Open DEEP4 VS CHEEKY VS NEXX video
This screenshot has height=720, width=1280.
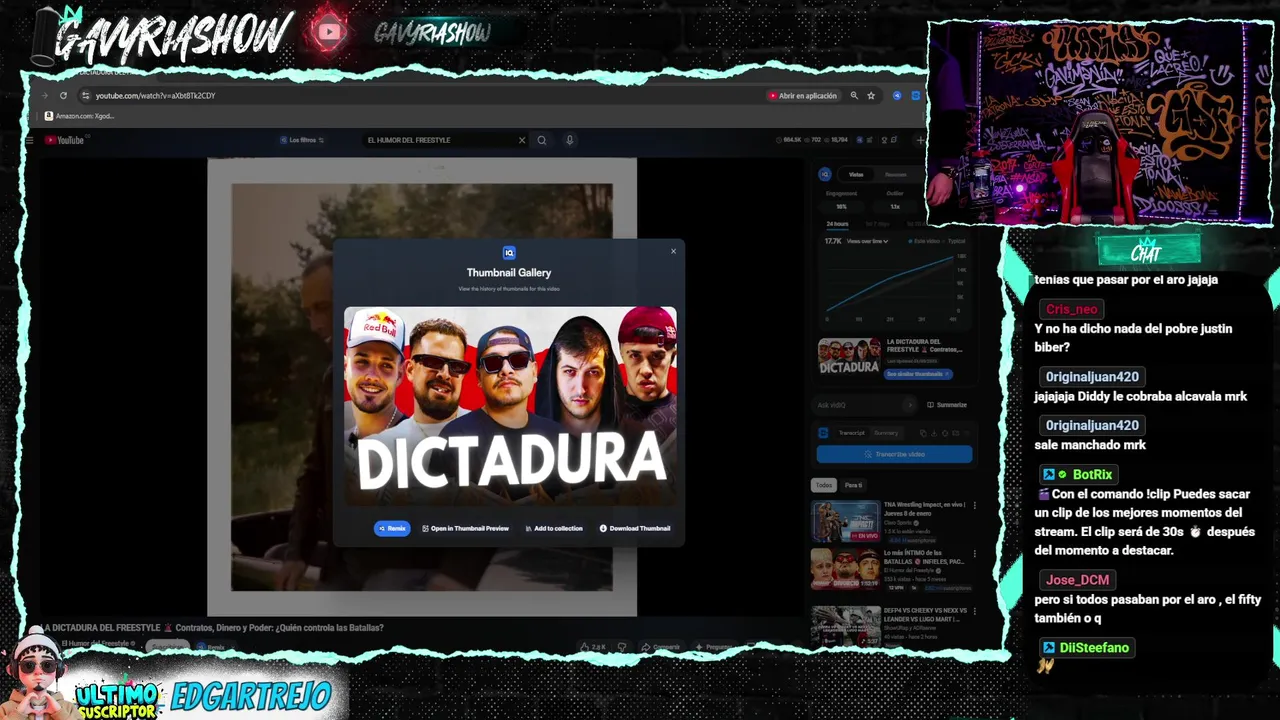(845, 625)
